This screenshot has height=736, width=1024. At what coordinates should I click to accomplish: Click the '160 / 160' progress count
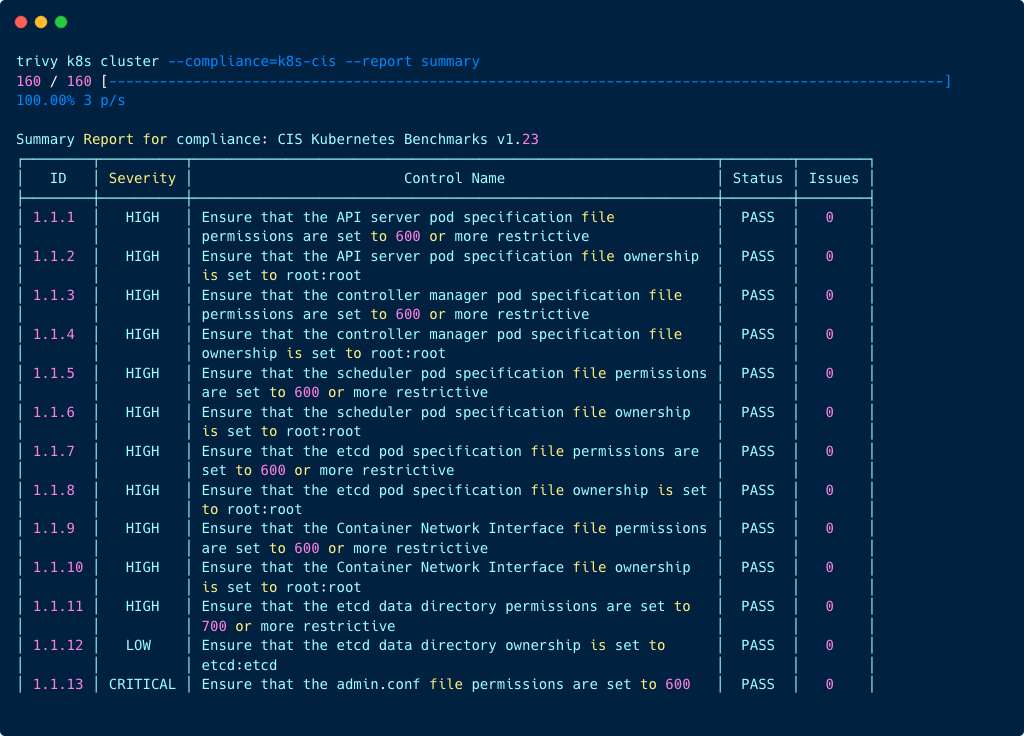pyautogui.click(x=54, y=81)
